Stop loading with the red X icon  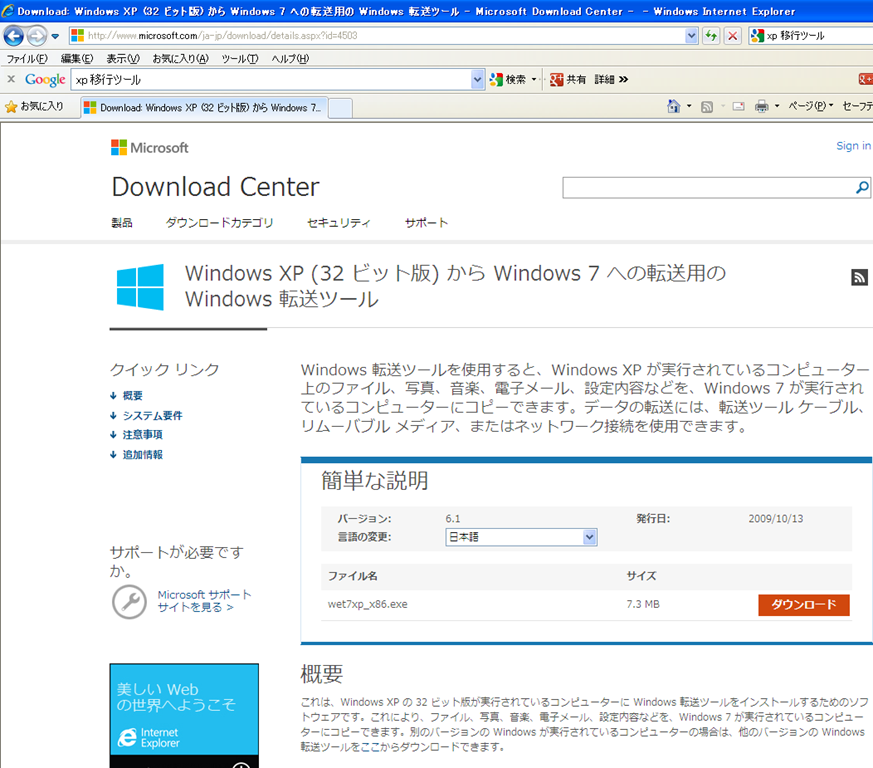coord(733,36)
